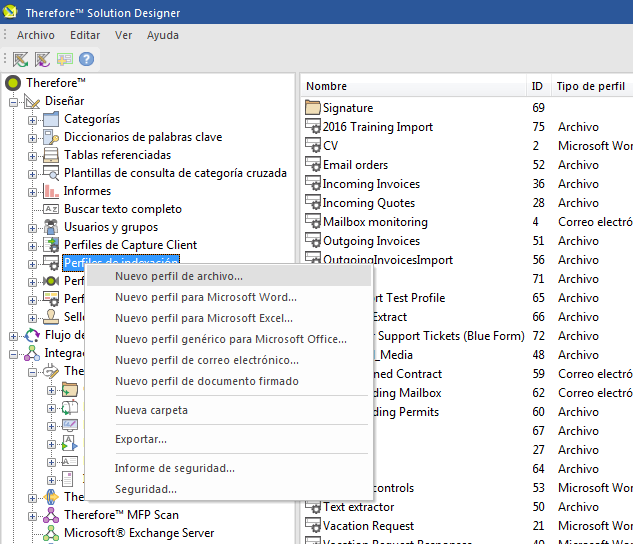The width and height of the screenshot is (633, 544).
Task: Click the Buscar texto completo icon
Action: [51, 209]
